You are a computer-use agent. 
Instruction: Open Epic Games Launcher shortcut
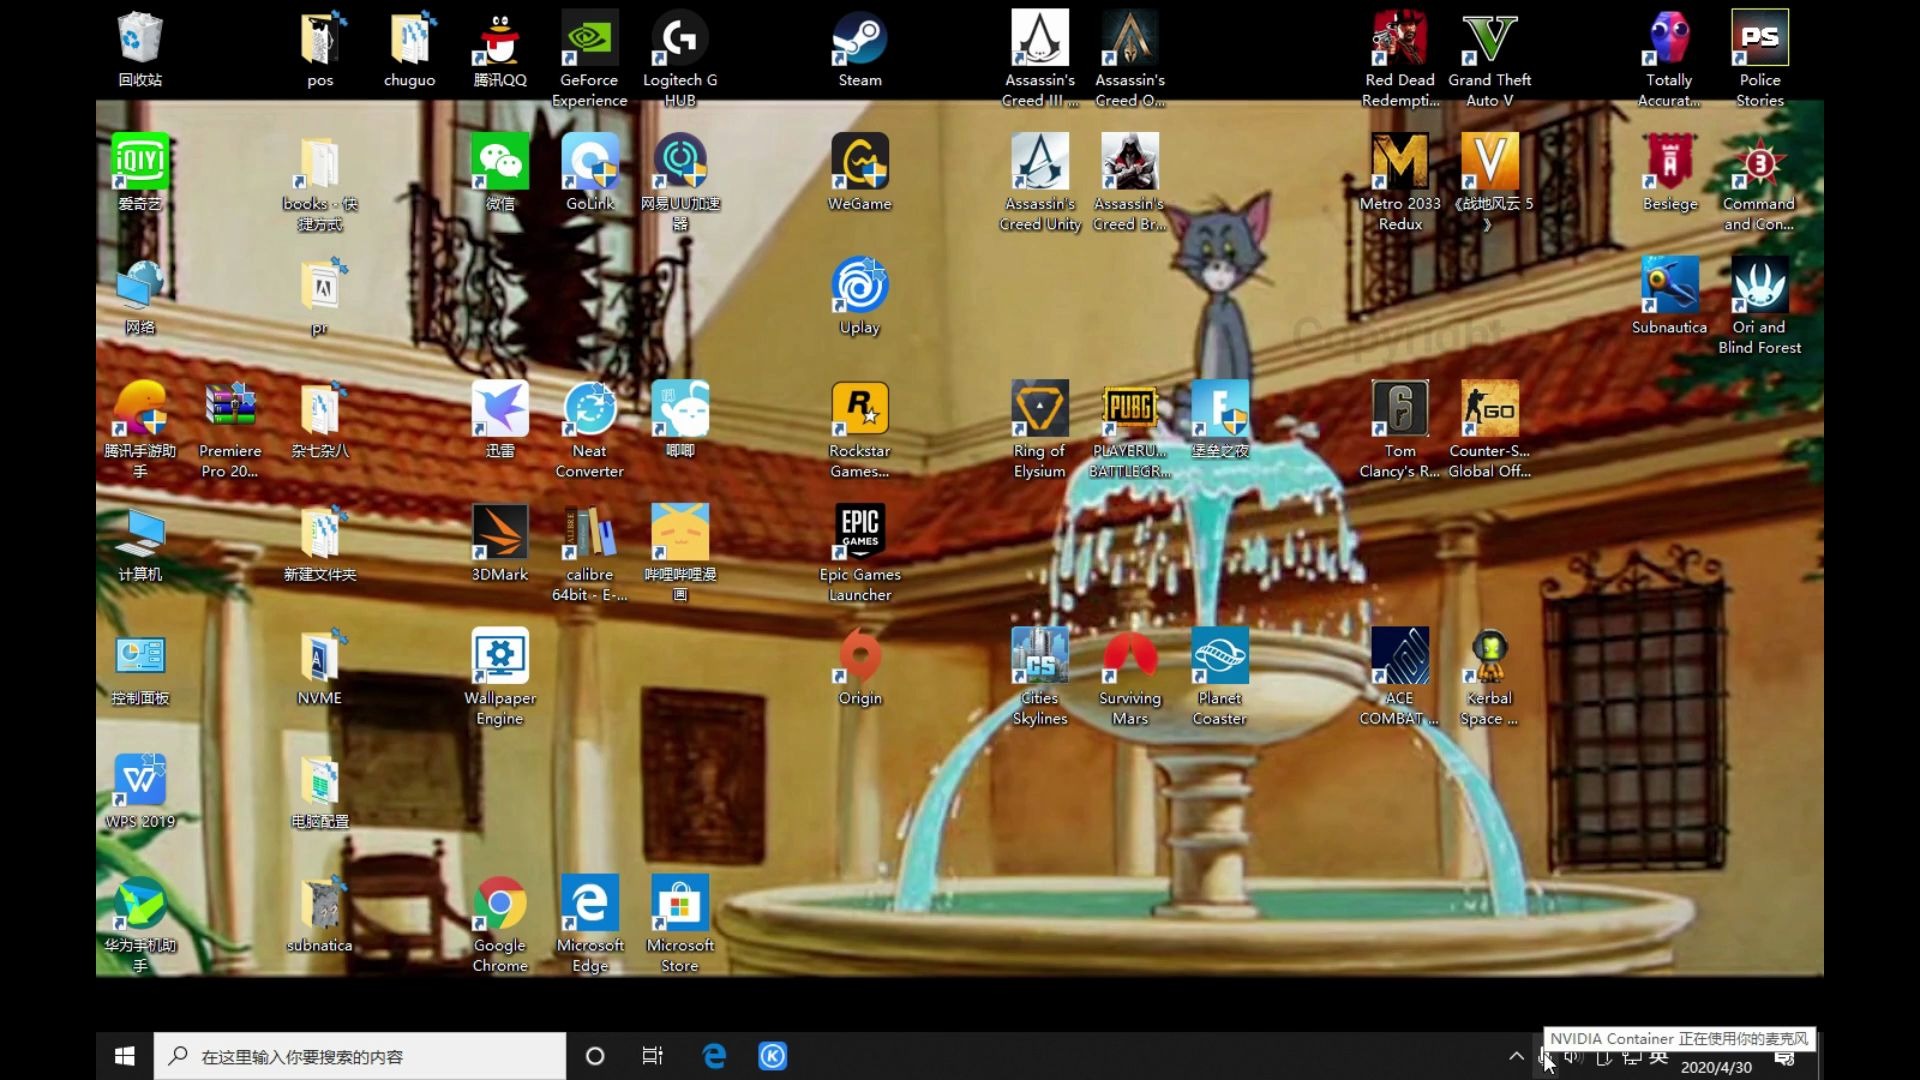(x=860, y=553)
